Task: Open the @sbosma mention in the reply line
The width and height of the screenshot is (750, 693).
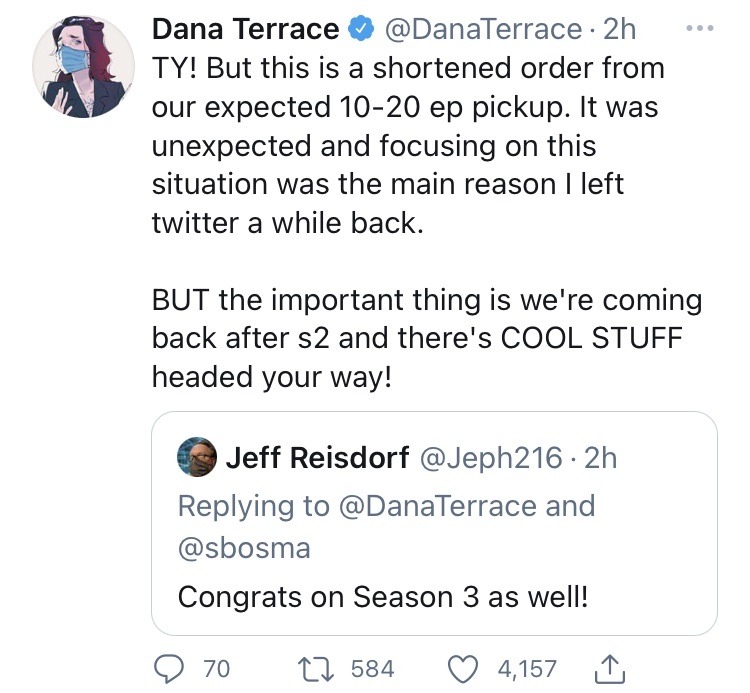Action: (x=244, y=548)
